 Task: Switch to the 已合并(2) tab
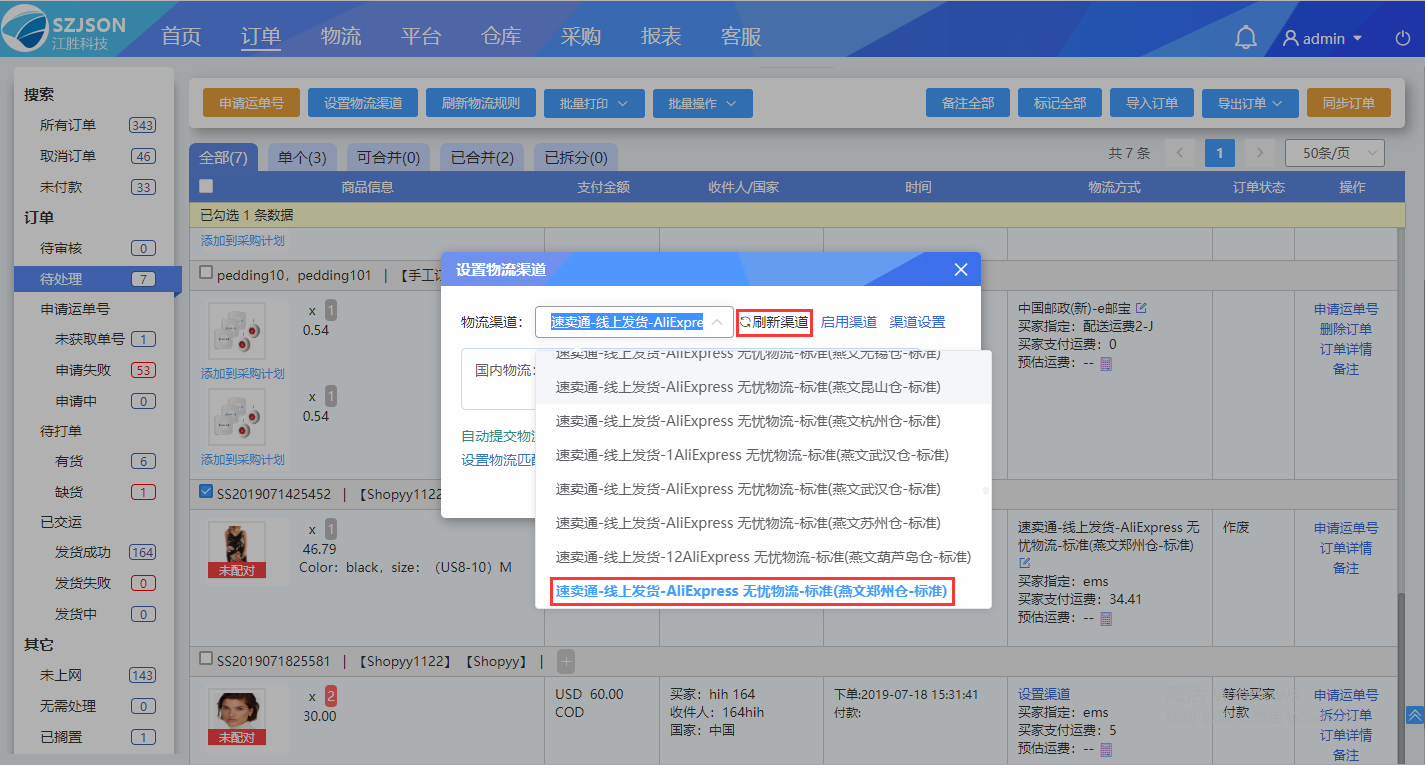click(x=481, y=158)
